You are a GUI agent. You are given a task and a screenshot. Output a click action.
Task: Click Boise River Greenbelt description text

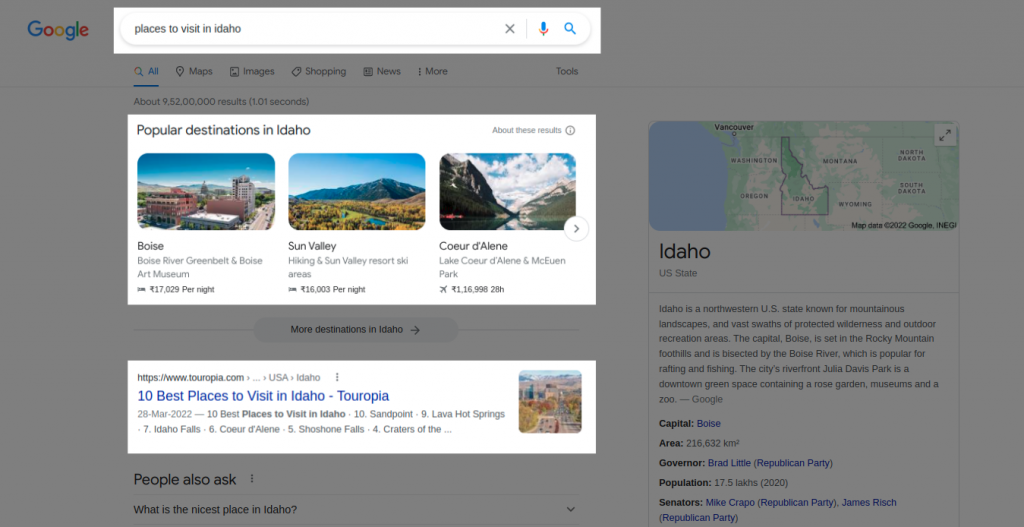[200, 267]
